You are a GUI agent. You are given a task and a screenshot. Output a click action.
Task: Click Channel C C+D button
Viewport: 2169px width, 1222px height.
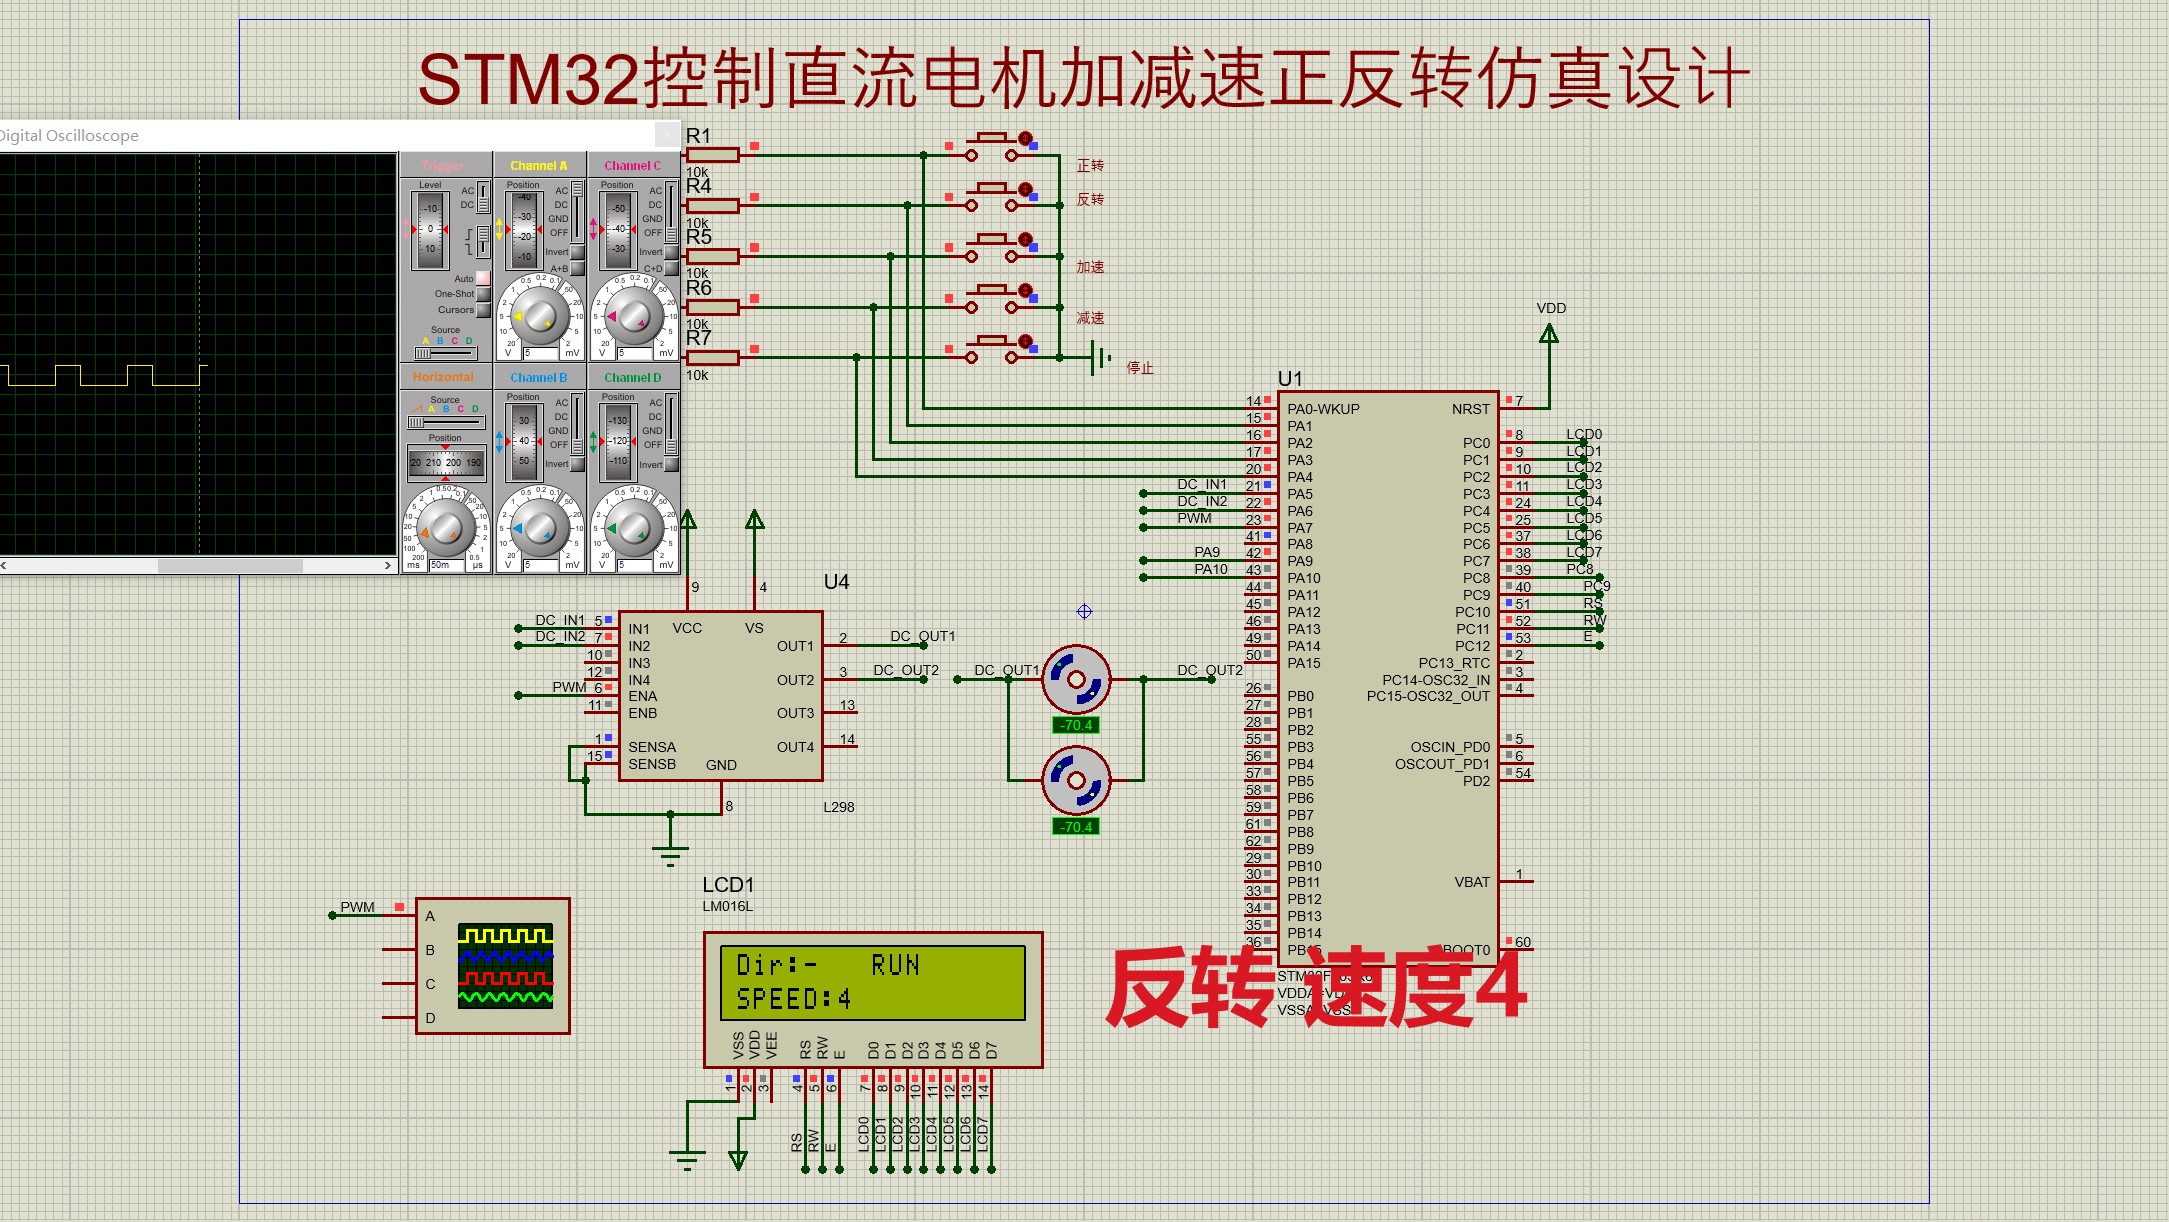click(671, 268)
